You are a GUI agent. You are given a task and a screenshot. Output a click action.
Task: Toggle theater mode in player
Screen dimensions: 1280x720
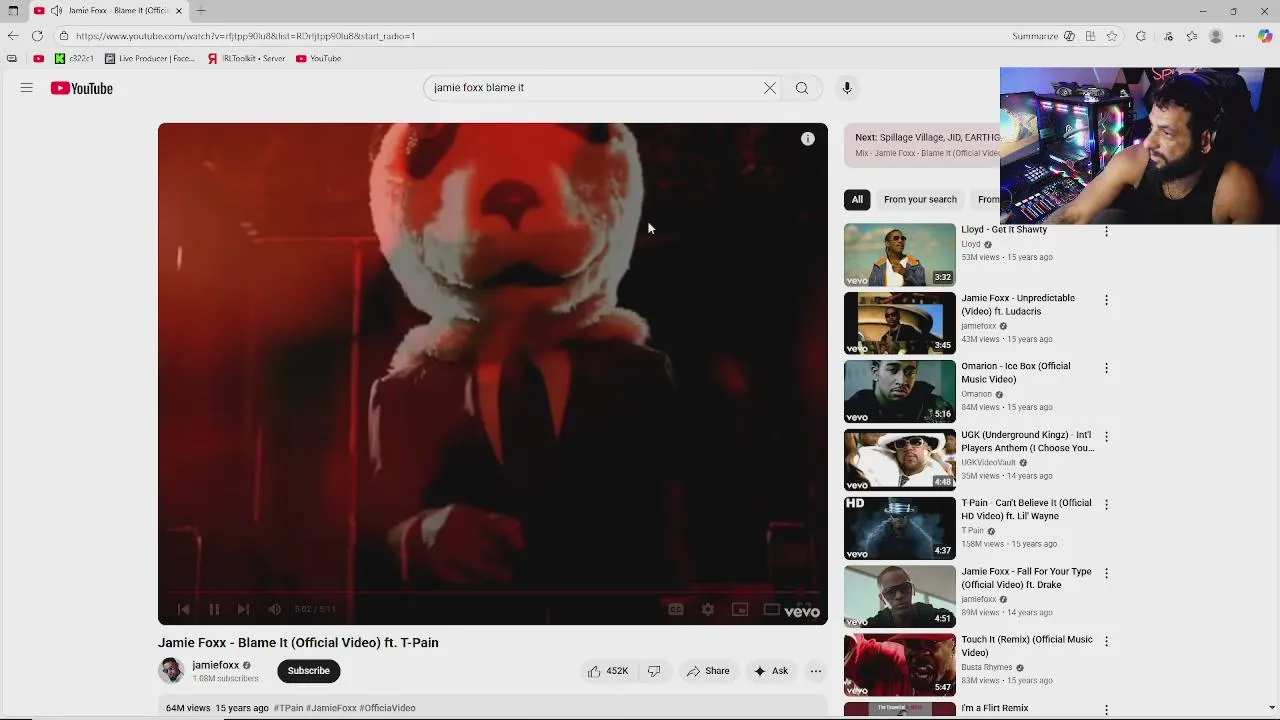coord(771,609)
